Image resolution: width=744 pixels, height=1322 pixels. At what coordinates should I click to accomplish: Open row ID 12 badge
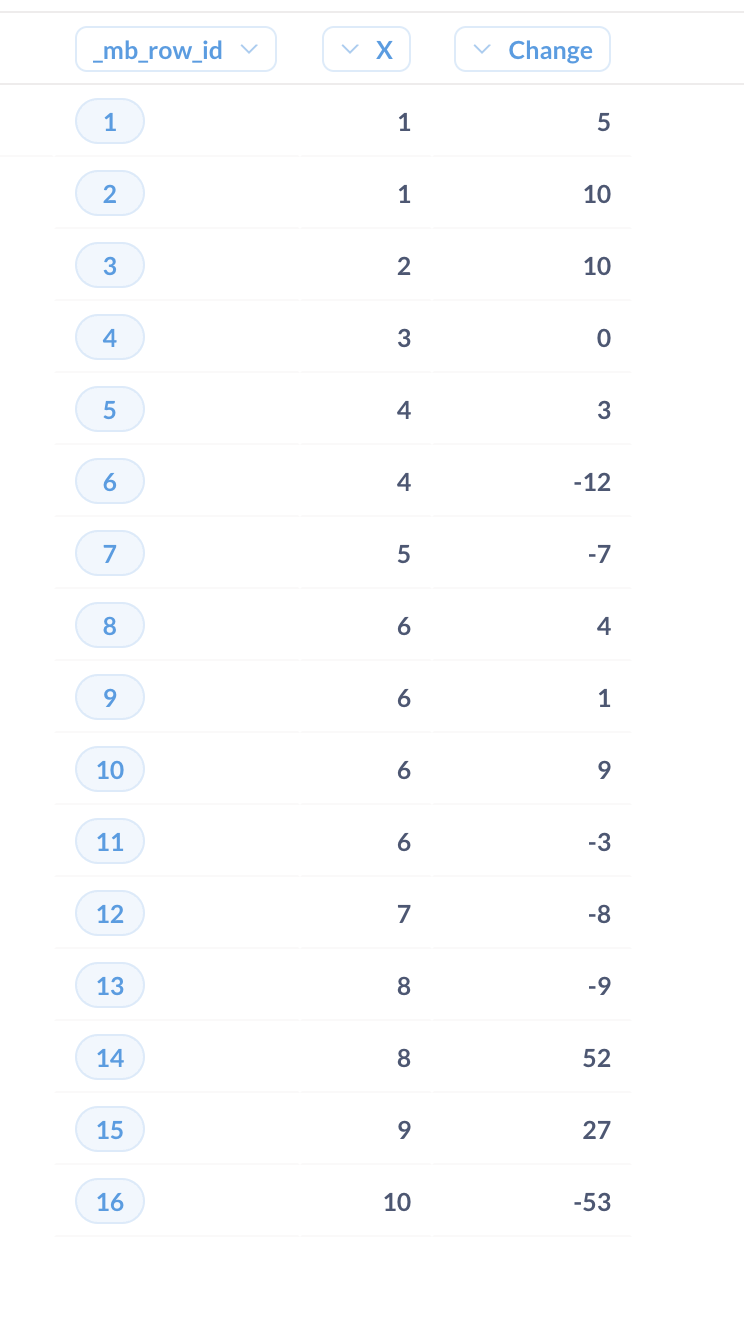click(110, 914)
